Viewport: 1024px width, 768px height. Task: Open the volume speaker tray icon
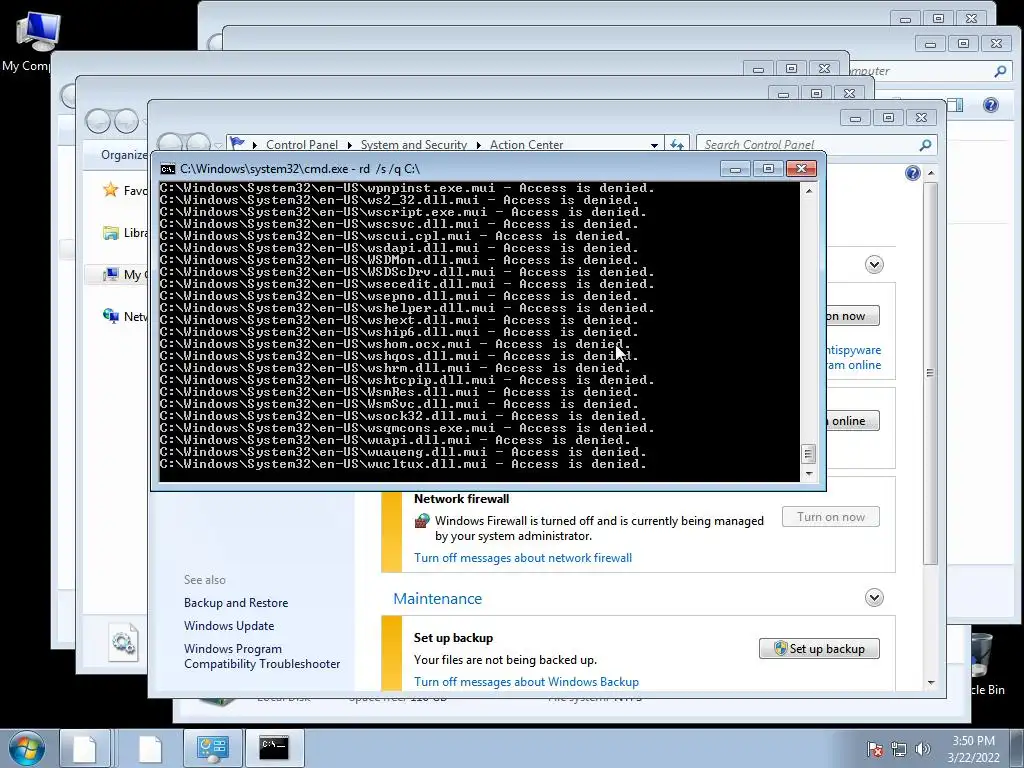coord(923,749)
